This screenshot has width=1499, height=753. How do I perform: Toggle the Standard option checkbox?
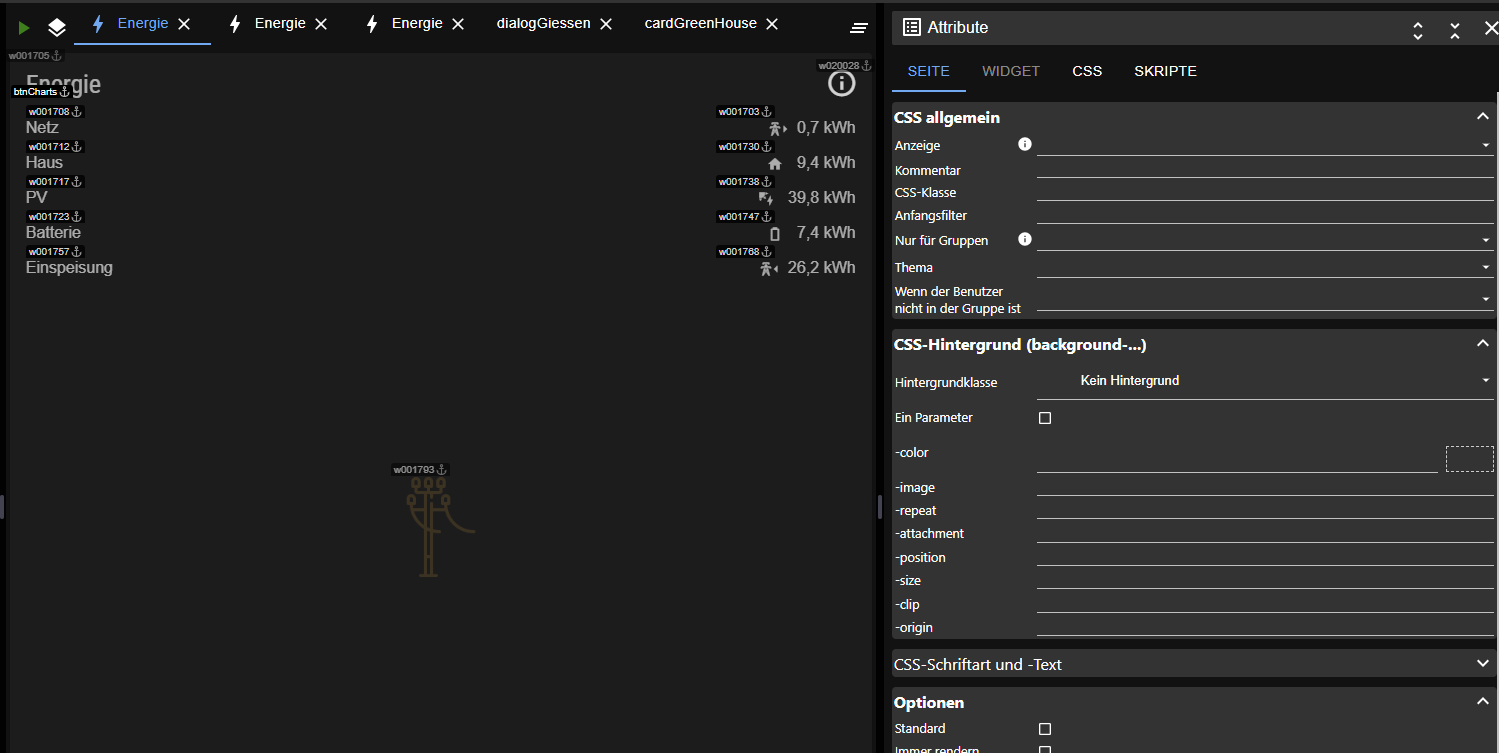pyautogui.click(x=1045, y=729)
